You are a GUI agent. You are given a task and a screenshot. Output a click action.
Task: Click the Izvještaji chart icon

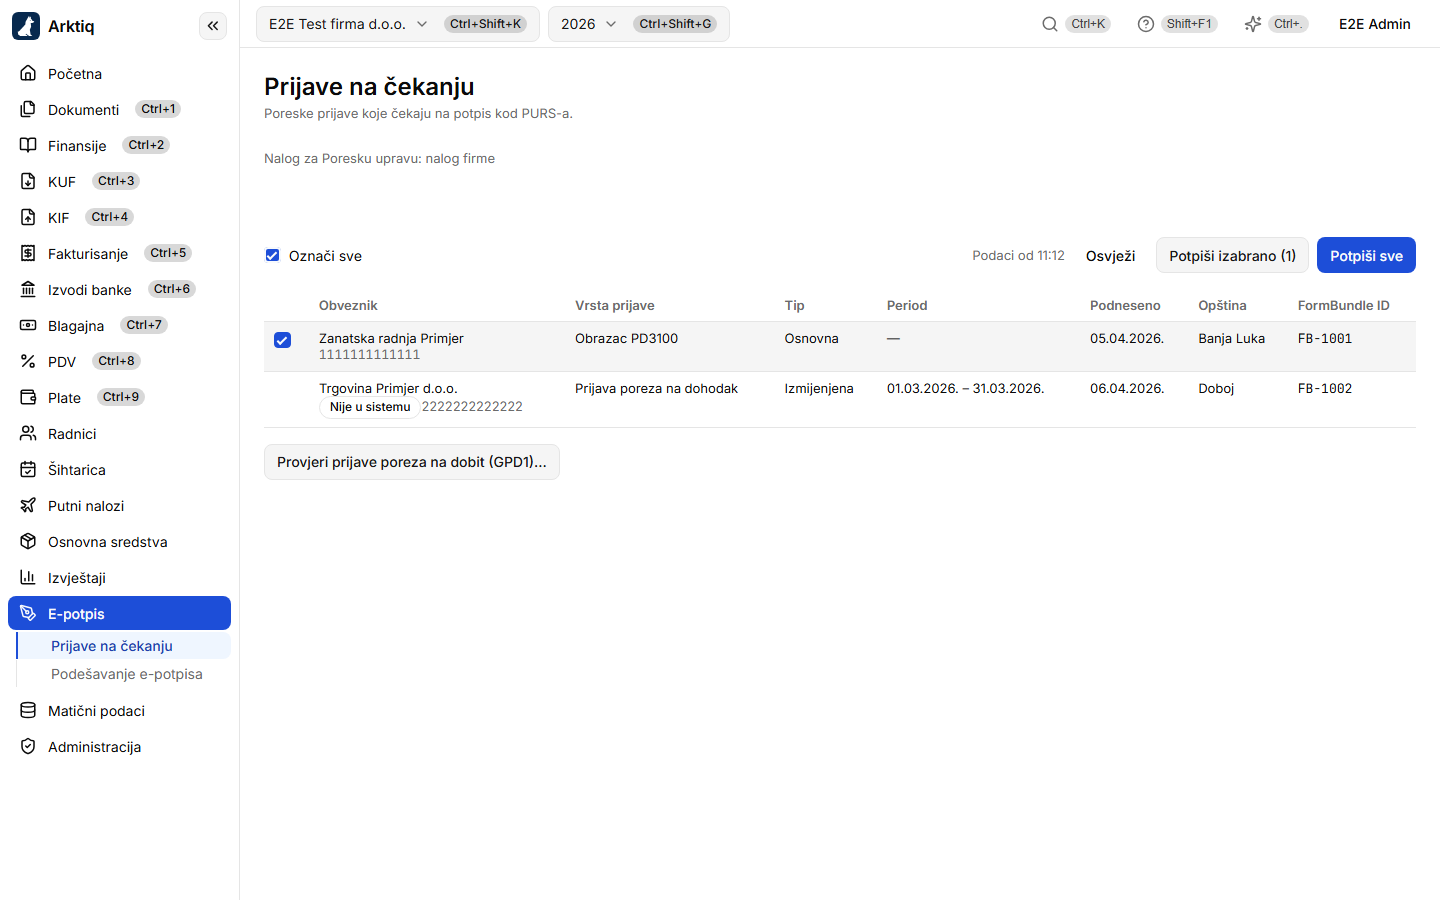click(28, 577)
